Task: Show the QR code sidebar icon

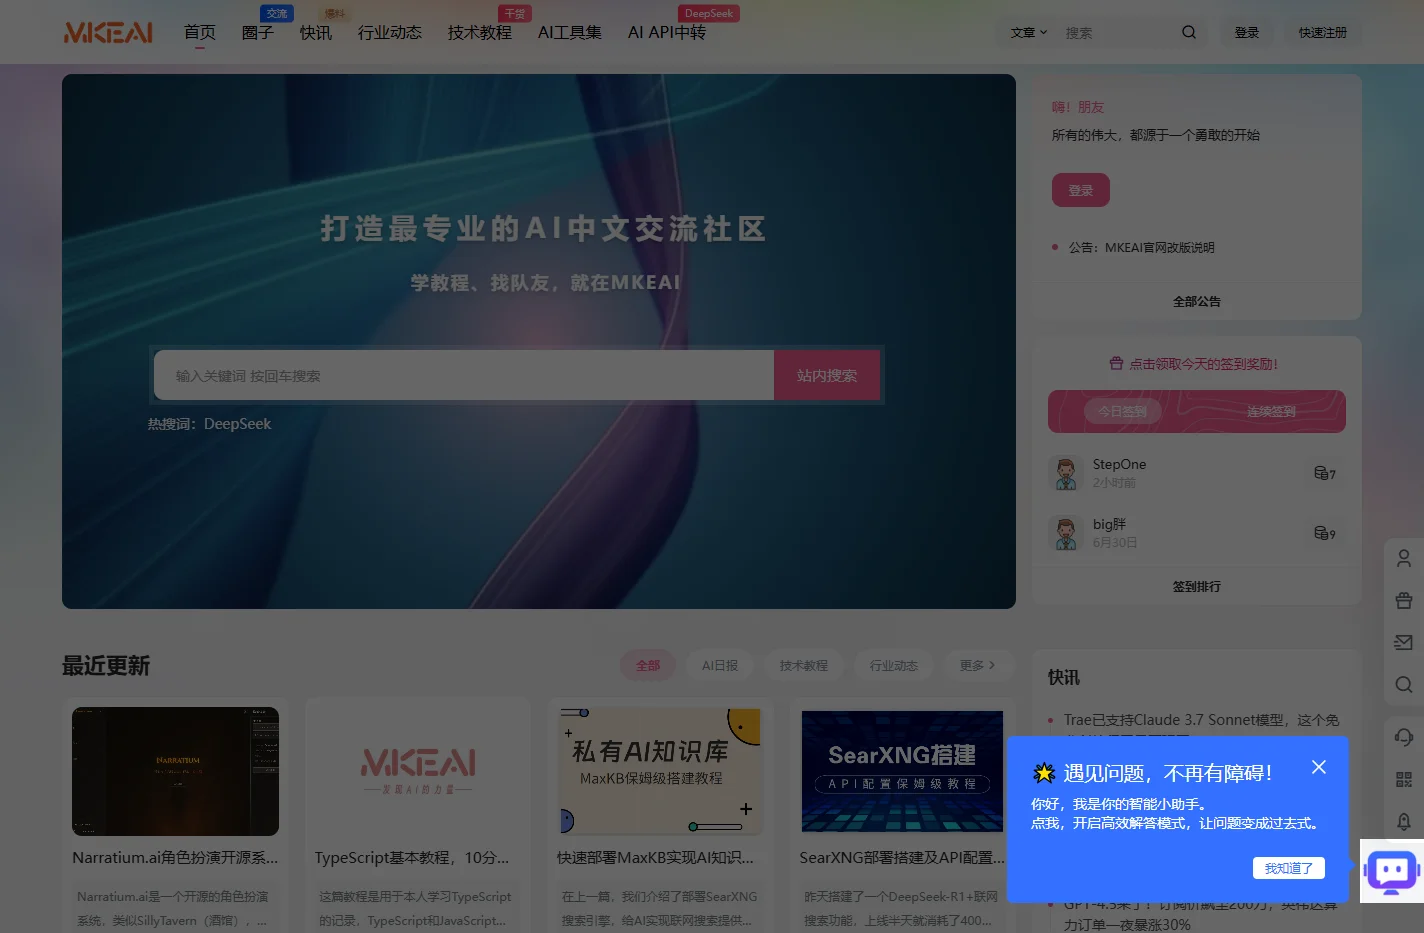Action: pos(1404,779)
